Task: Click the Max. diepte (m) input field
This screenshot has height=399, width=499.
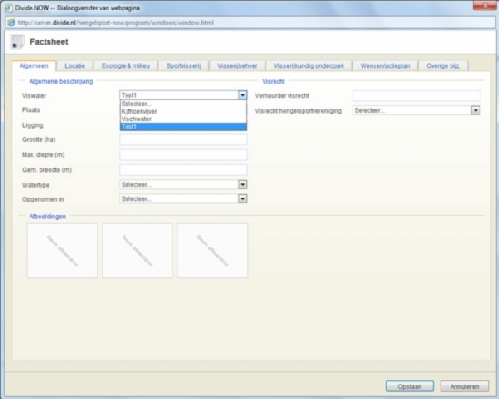Action: [183, 155]
